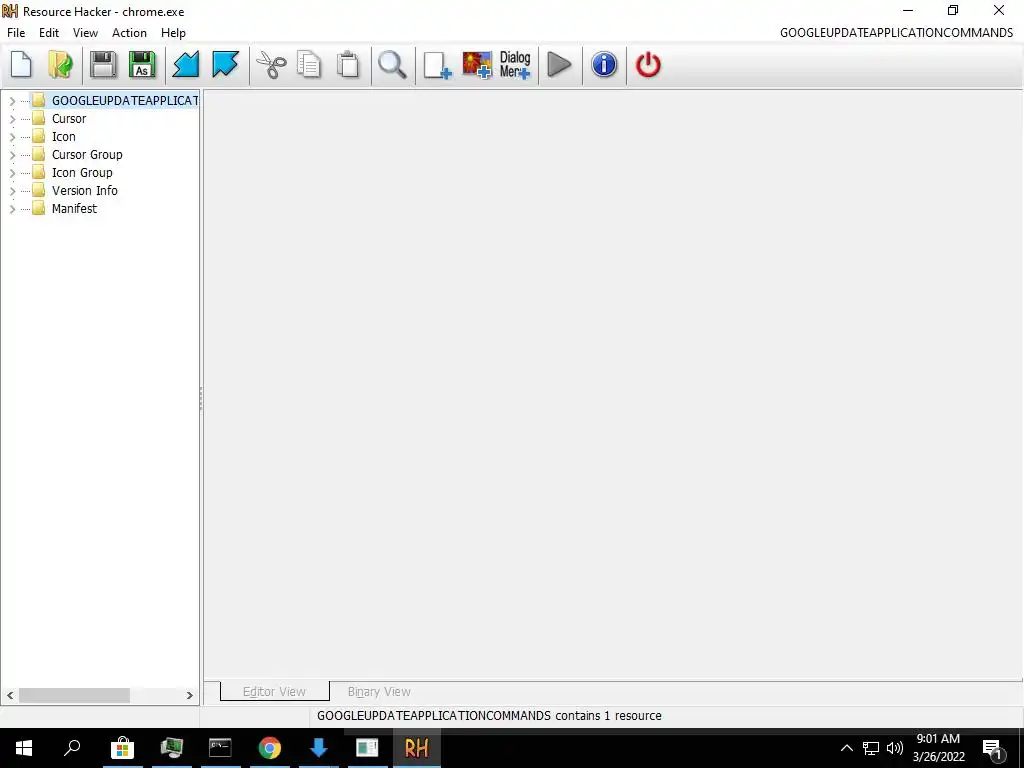Expand the Icon folder node

coord(12,137)
